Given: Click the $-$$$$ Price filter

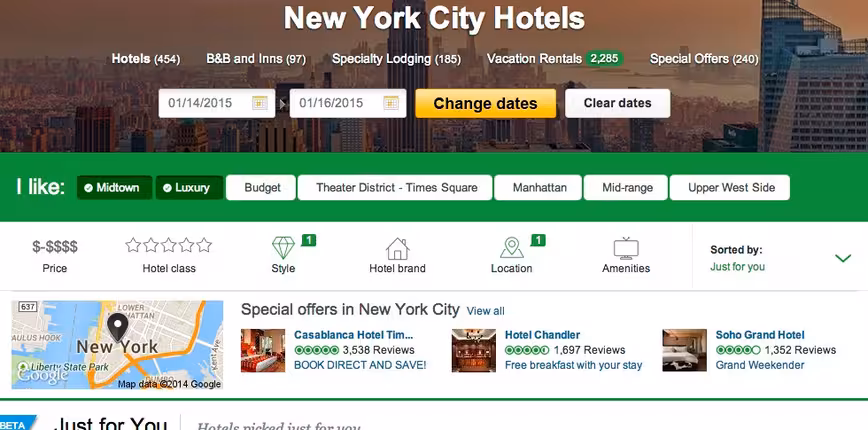Looking at the screenshot, I should click(55, 256).
